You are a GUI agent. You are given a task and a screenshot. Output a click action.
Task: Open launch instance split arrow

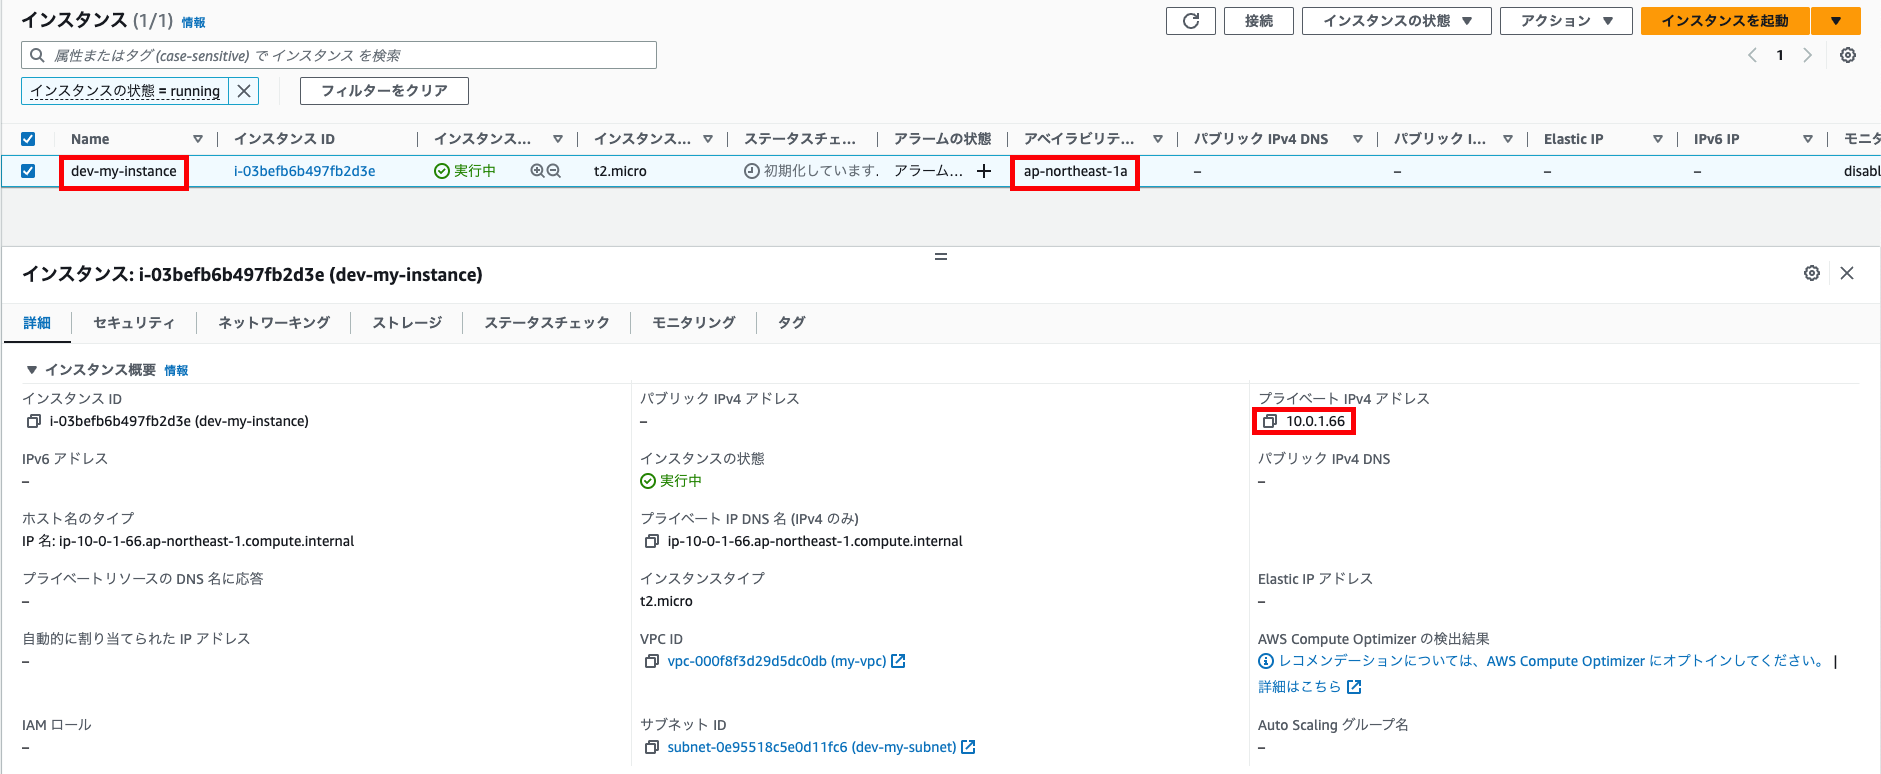[x=1836, y=21]
